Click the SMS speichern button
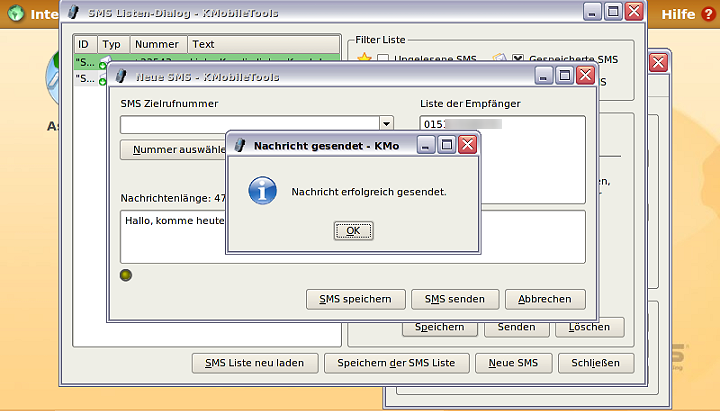 coord(355,299)
